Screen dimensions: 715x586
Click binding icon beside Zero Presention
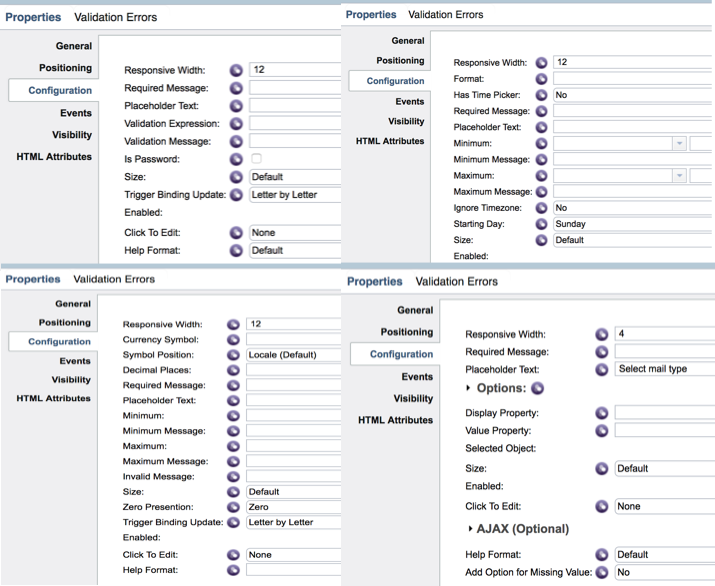(233, 507)
